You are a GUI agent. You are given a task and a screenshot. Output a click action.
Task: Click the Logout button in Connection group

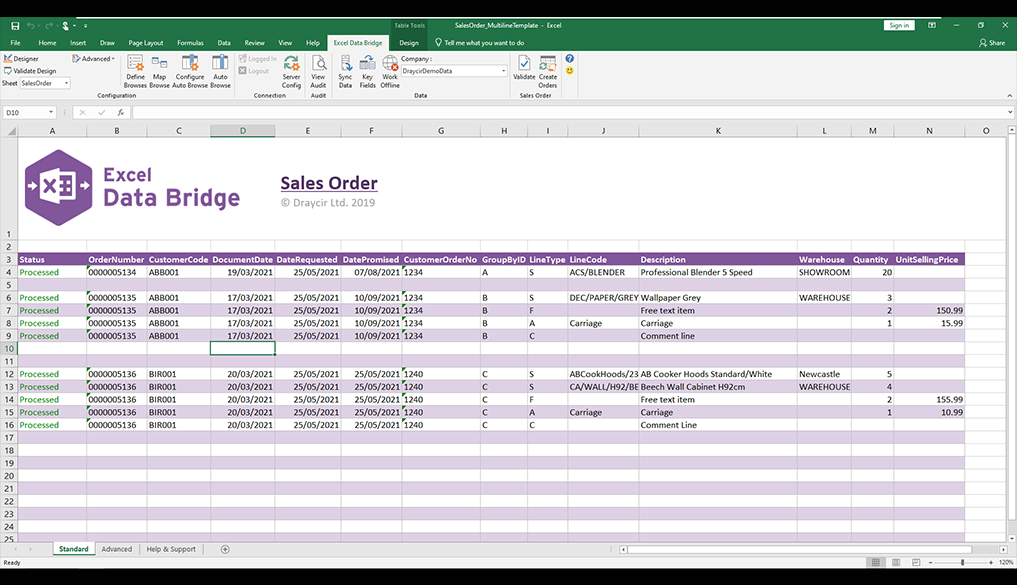[254, 71]
